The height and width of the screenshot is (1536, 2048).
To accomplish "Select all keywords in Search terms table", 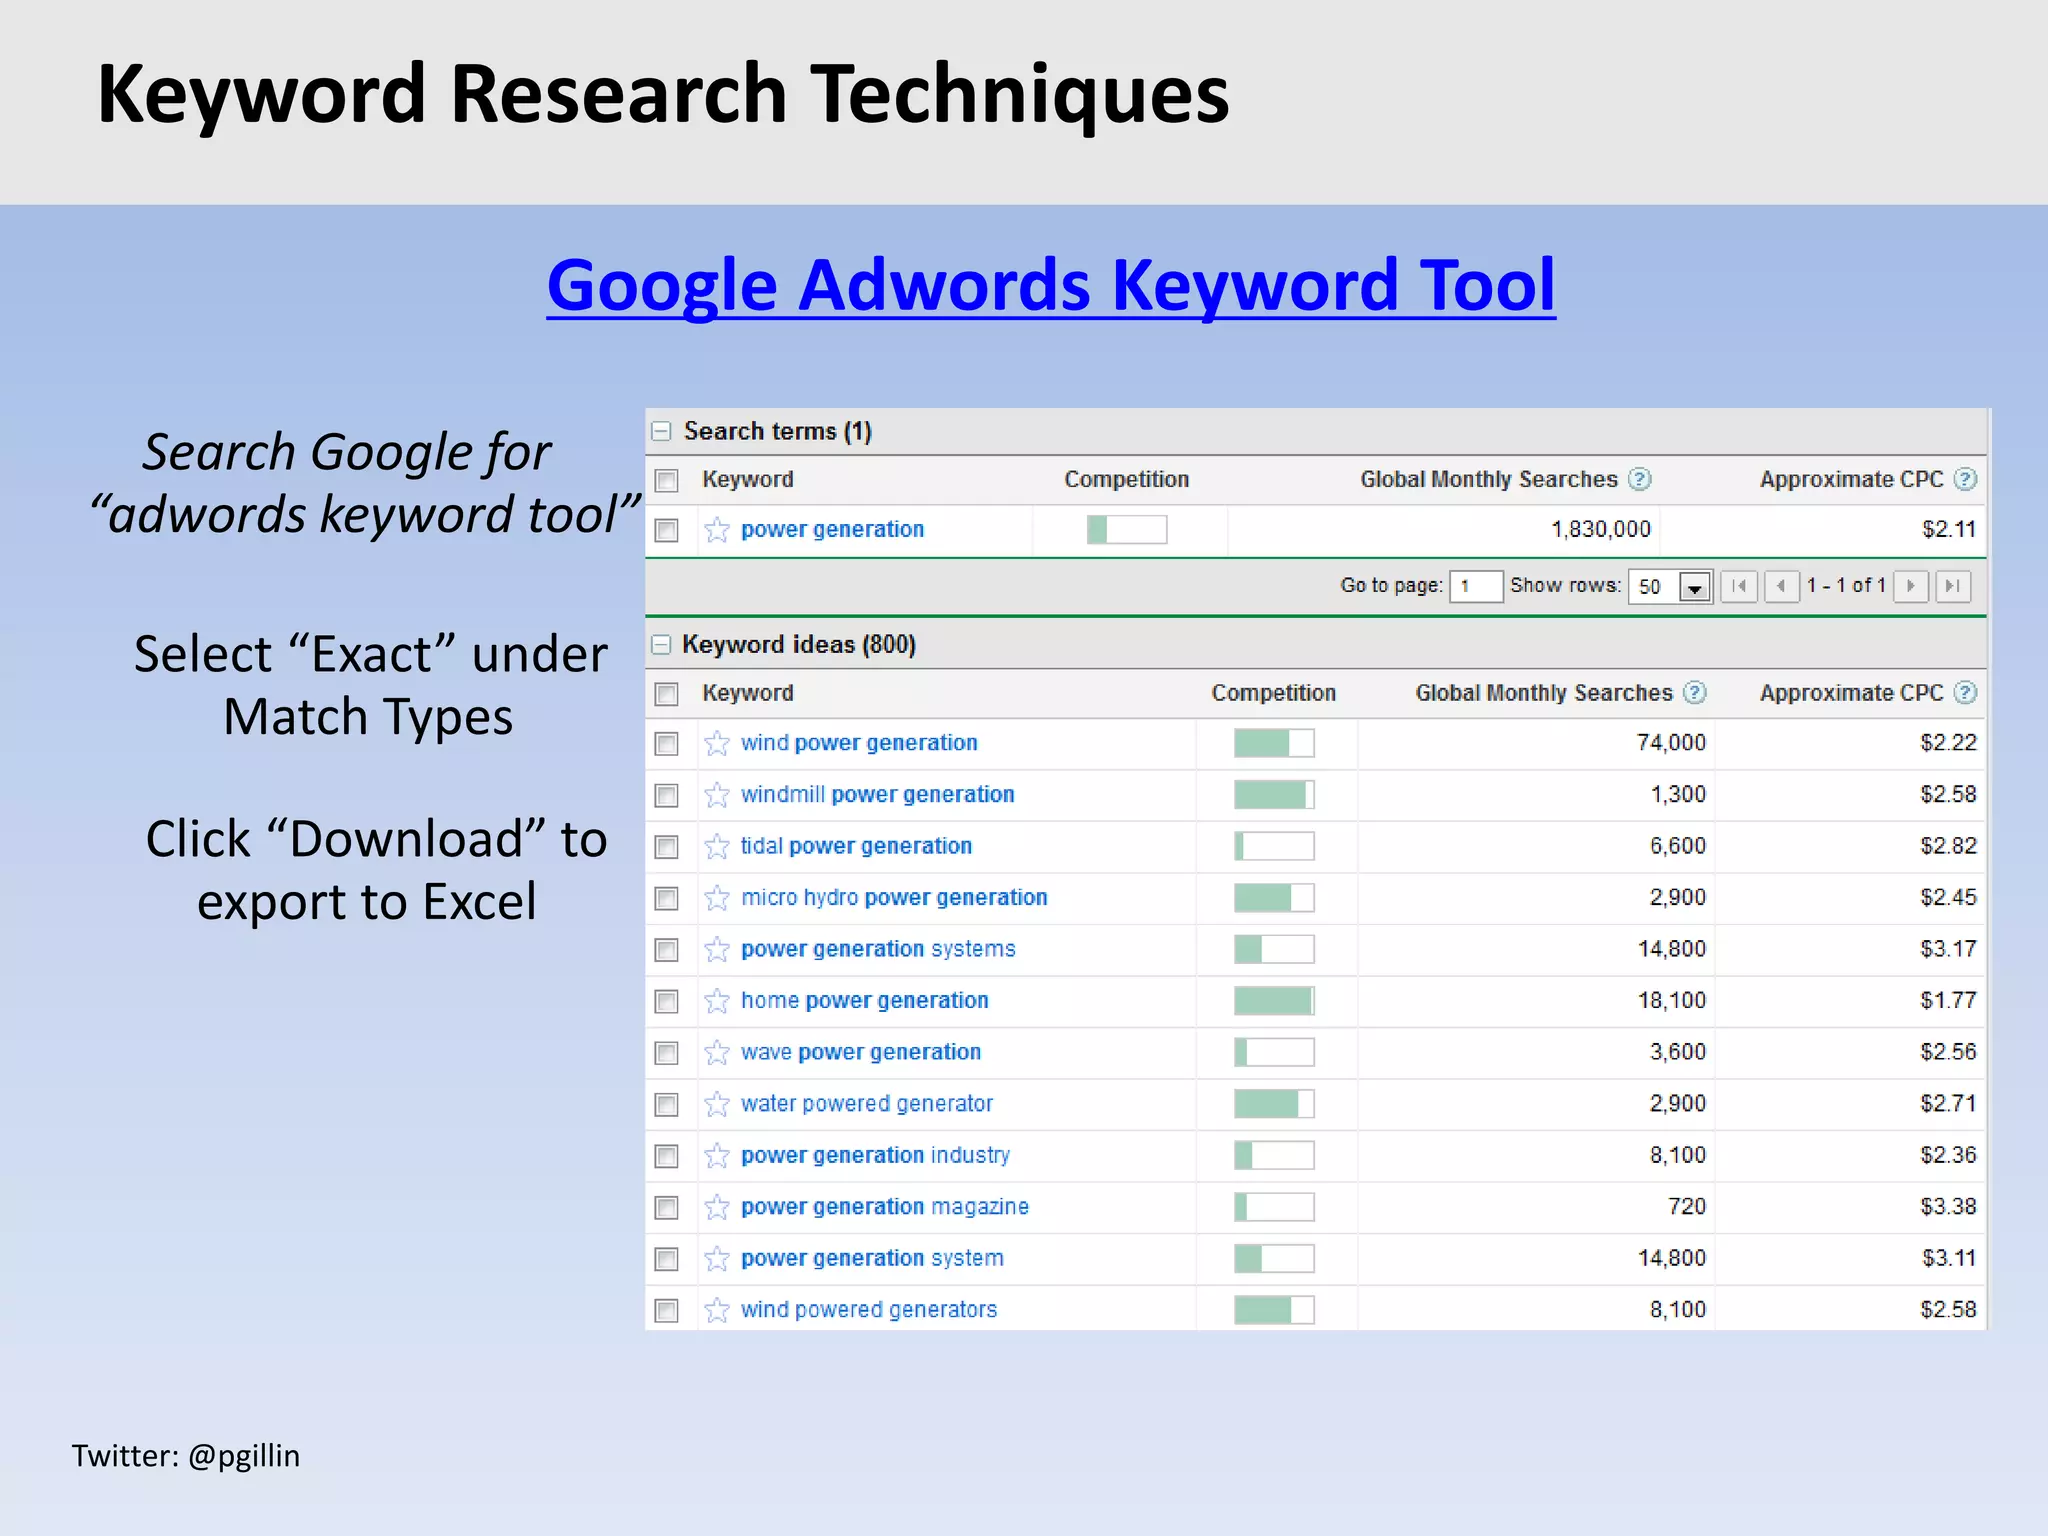I will point(666,481).
